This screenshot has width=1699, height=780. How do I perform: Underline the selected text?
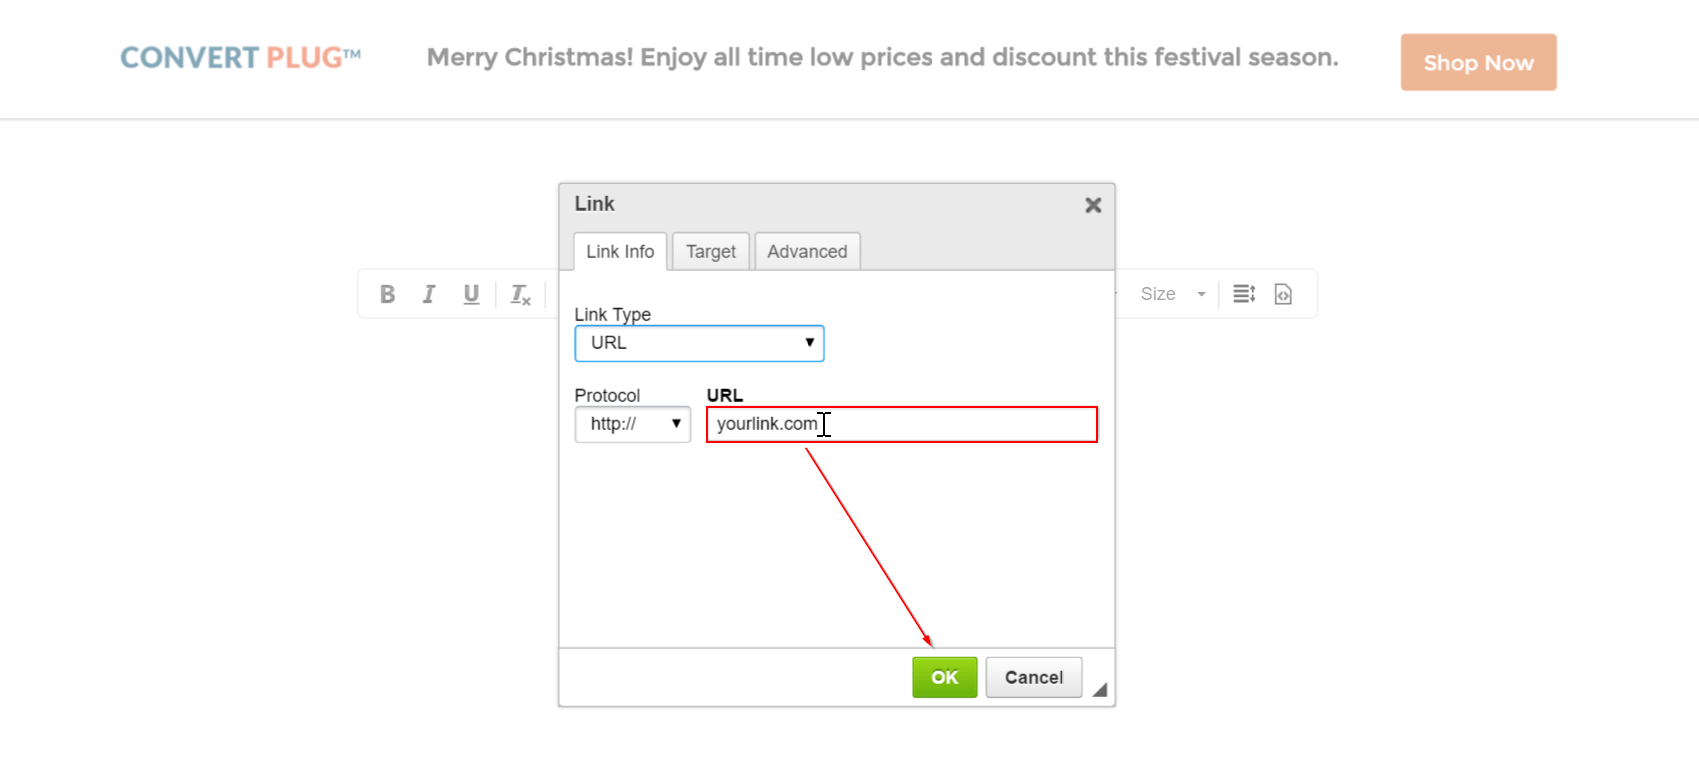pyautogui.click(x=471, y=293)
